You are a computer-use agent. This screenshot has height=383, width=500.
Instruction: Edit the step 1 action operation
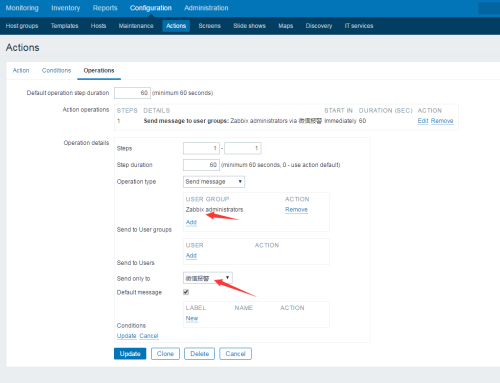(423, 121)
